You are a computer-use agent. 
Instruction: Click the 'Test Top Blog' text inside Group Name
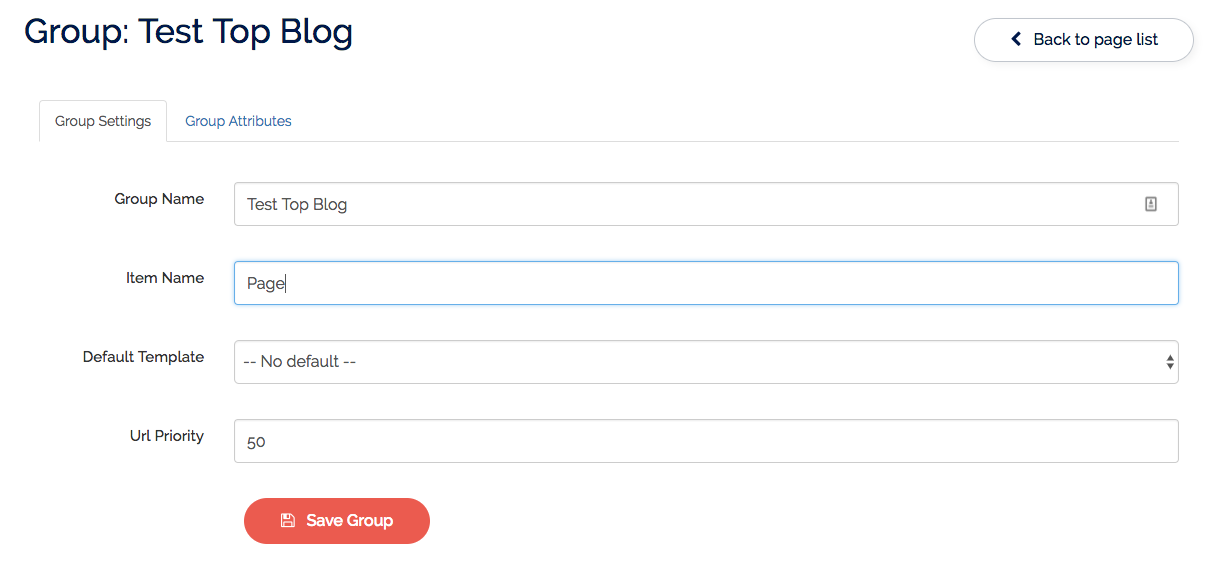click(297, 205)
